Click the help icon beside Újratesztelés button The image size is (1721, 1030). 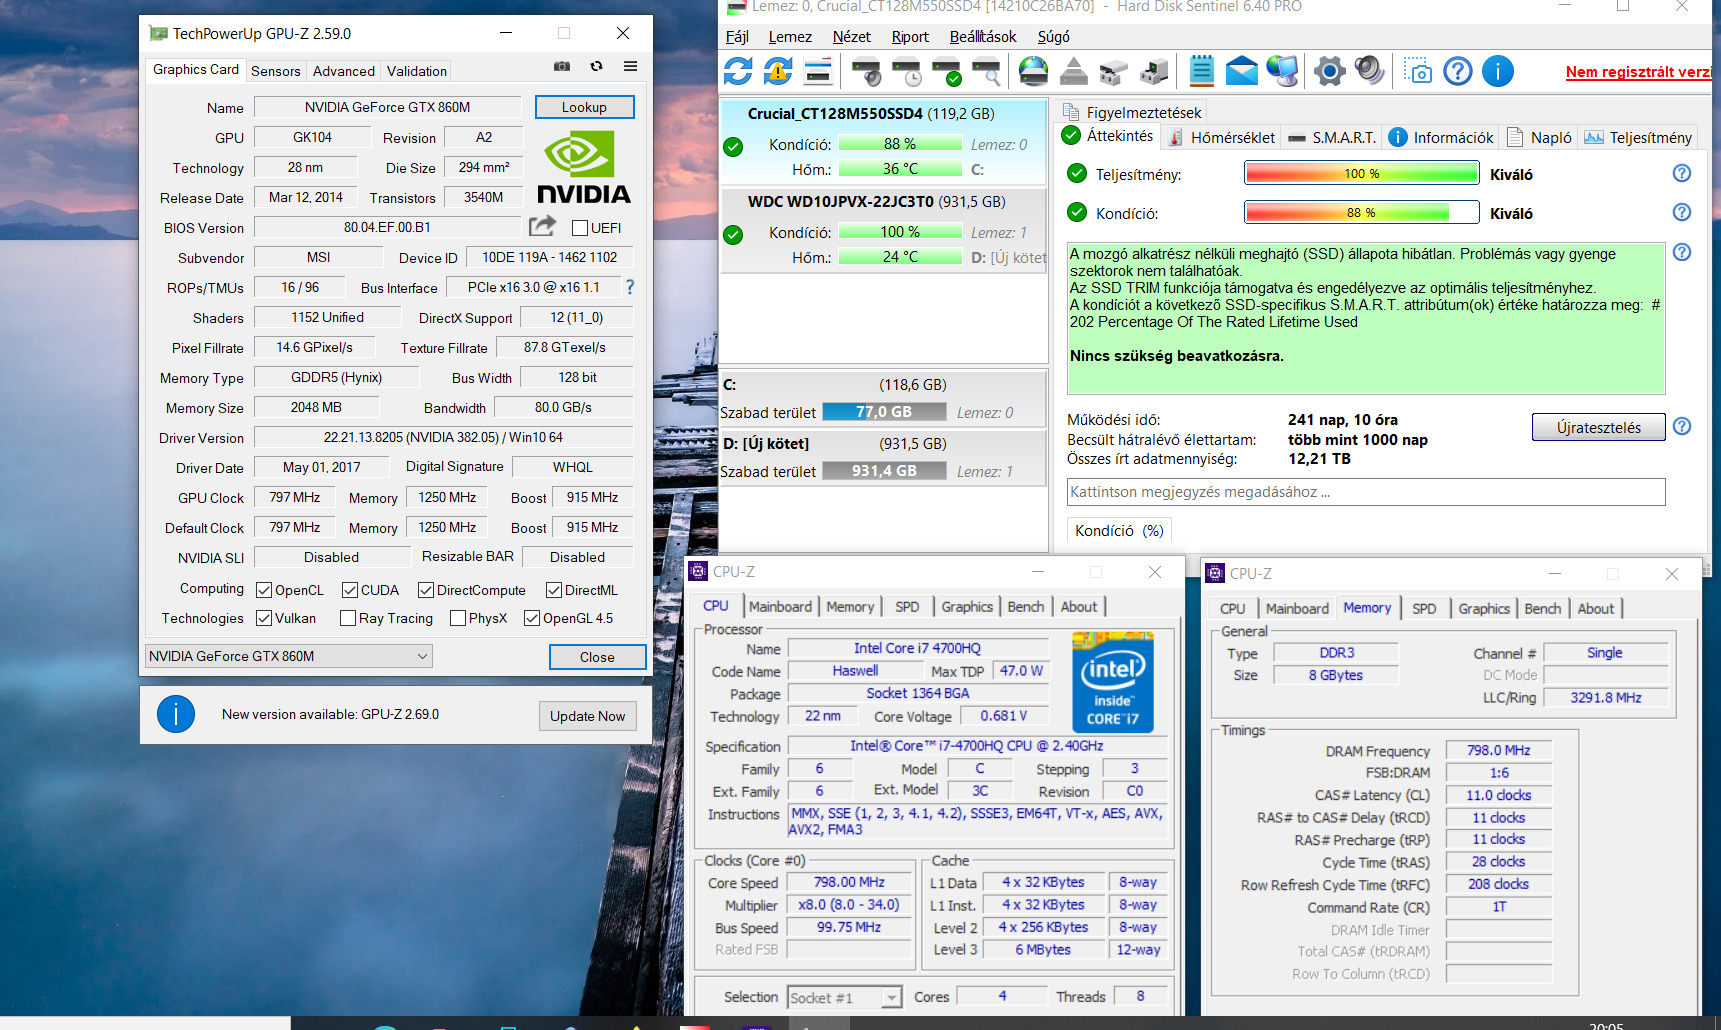(x=1682, y=426)
